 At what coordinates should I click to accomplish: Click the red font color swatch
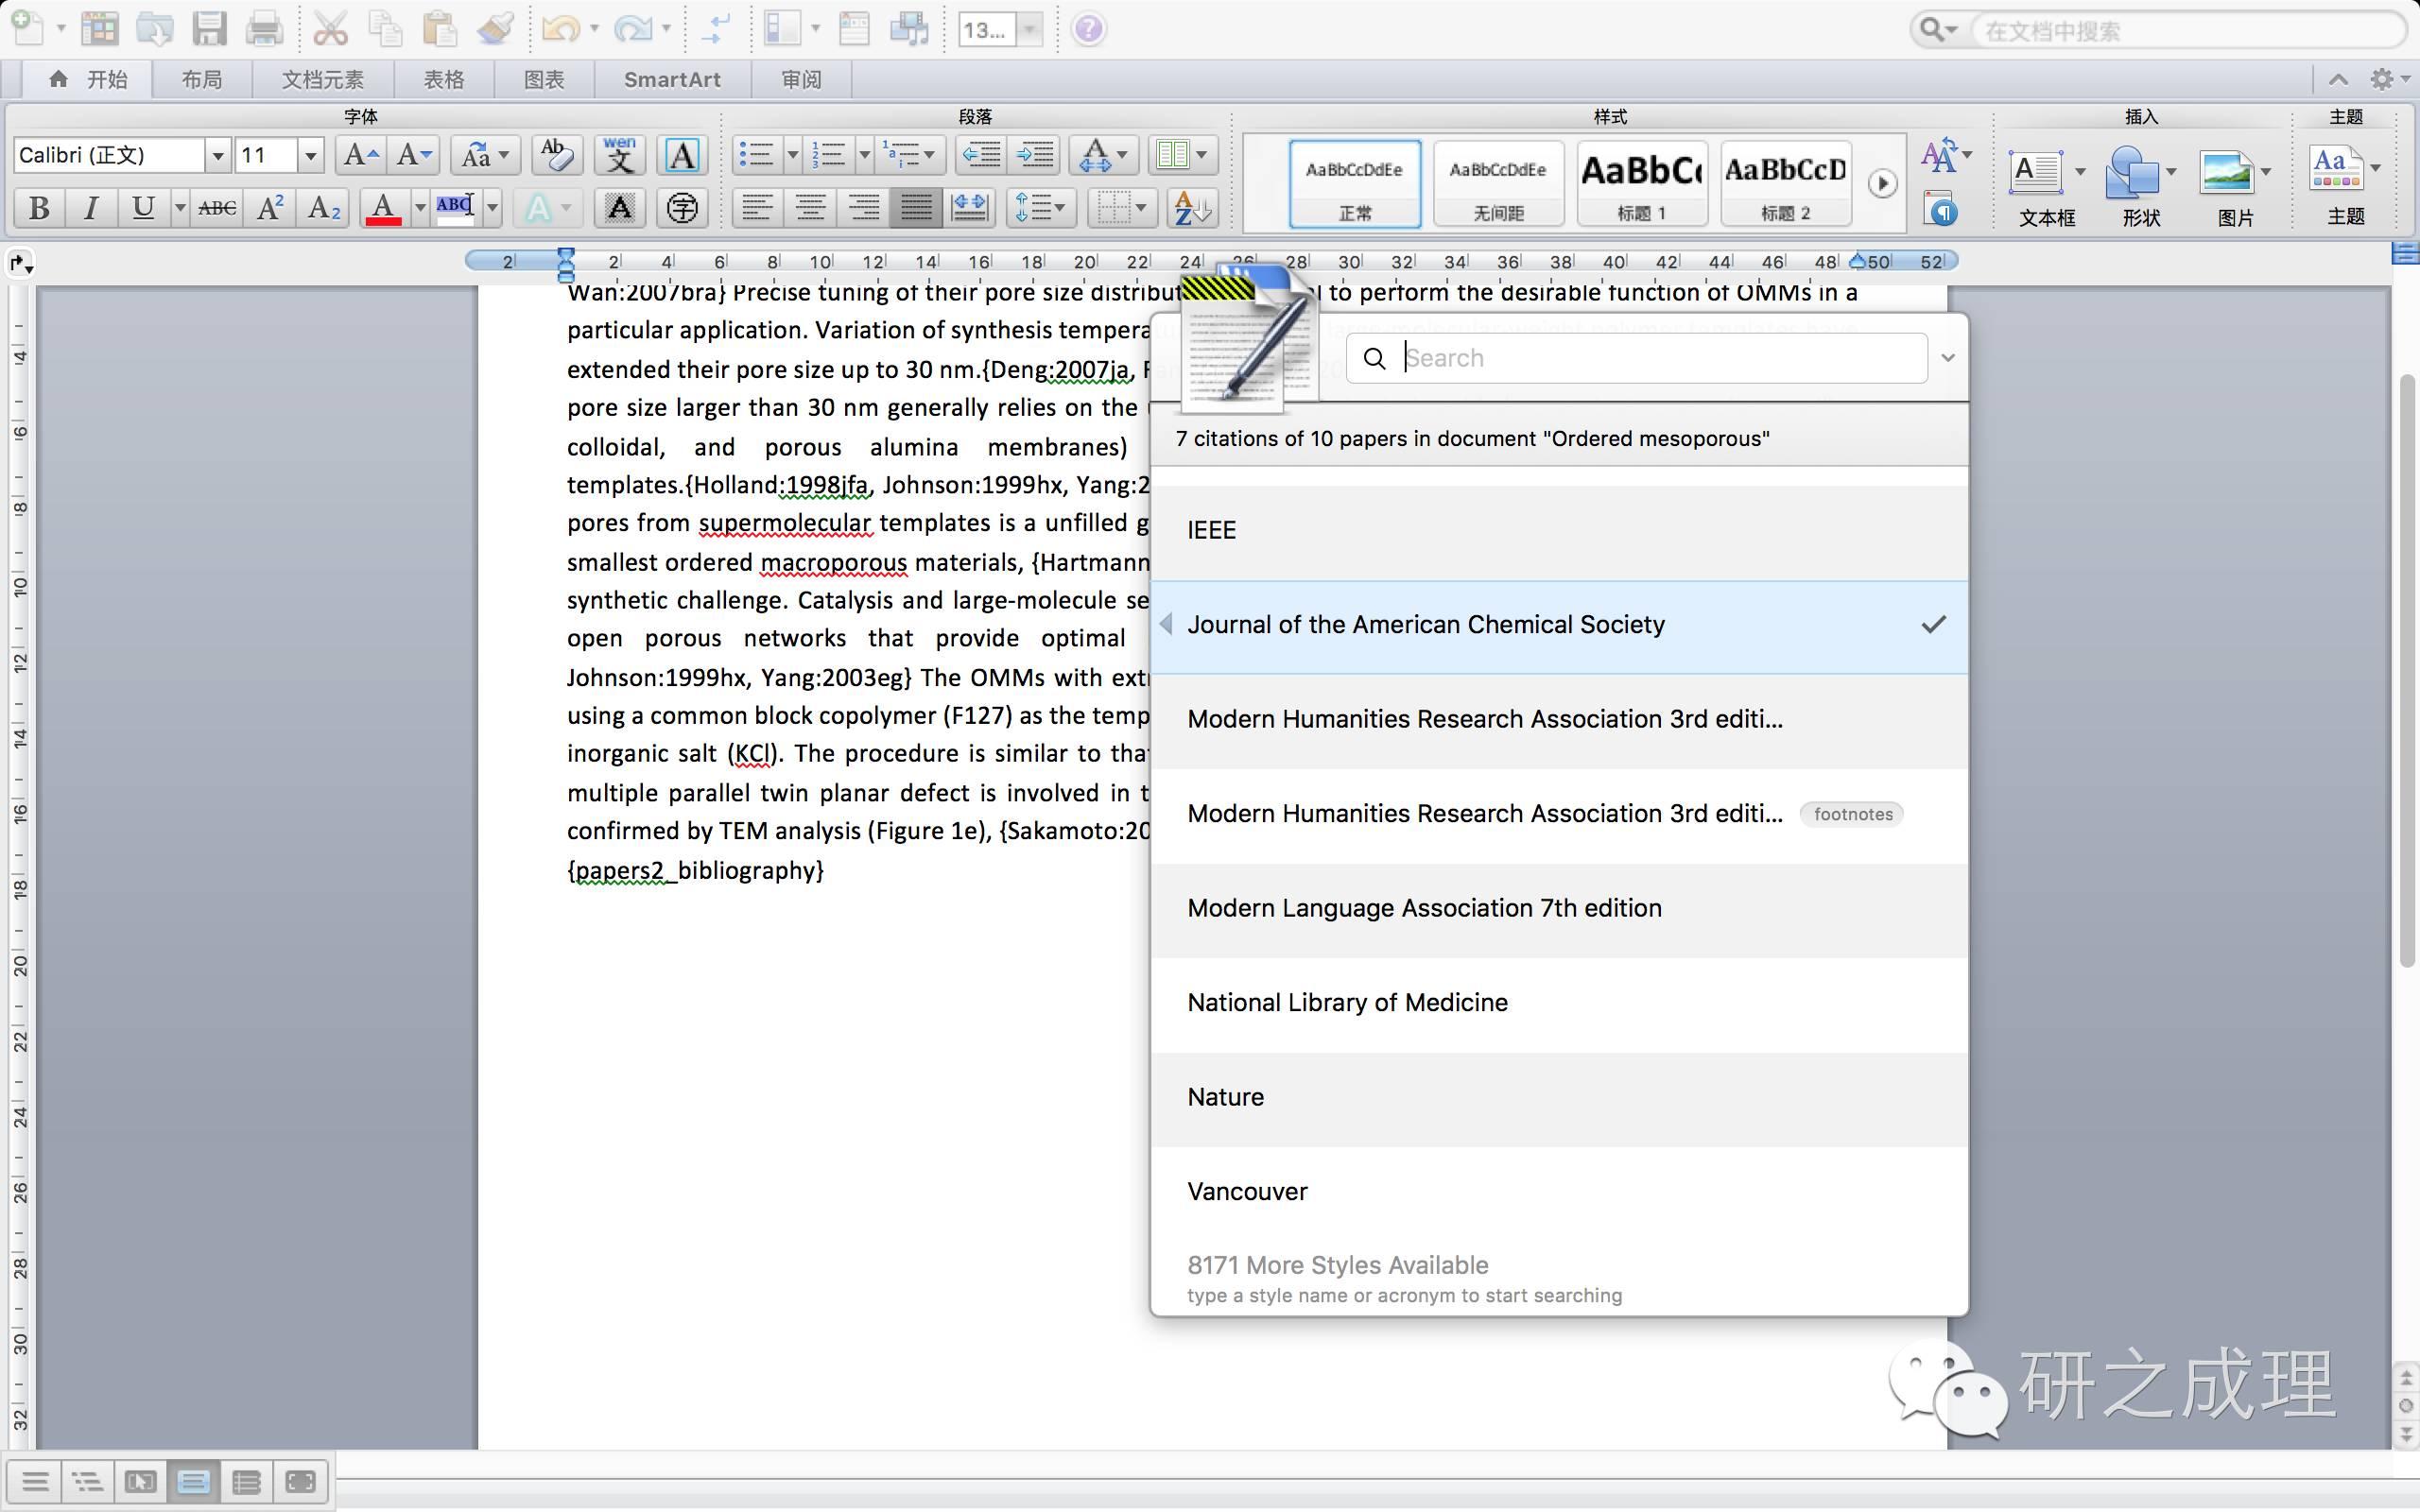click(383, 208)
